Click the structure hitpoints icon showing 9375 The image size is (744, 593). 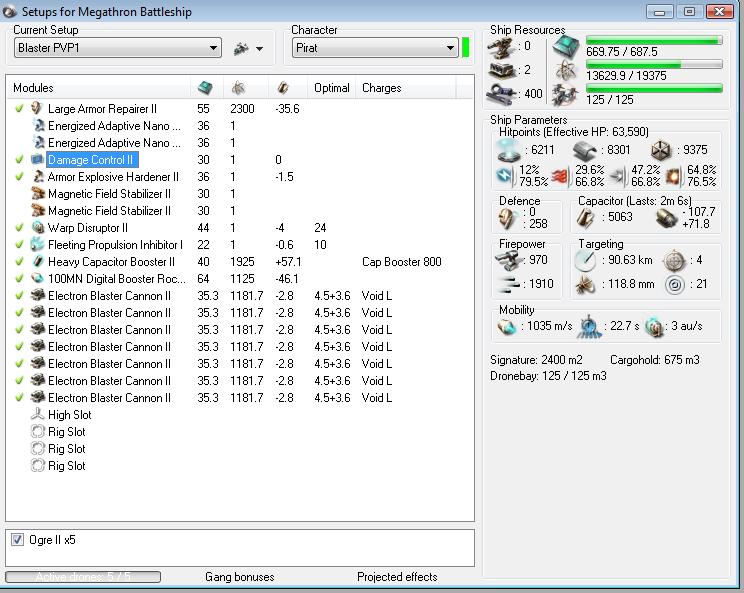660,150
